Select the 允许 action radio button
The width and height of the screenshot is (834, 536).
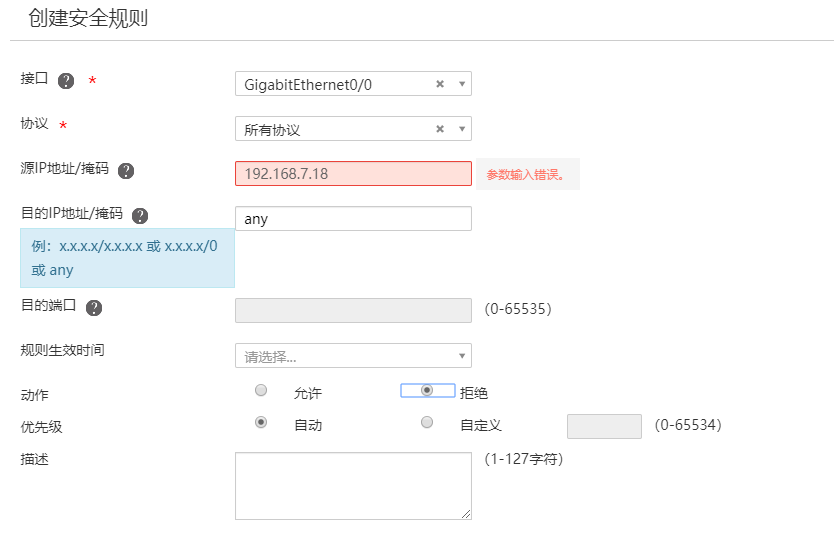[262, 390]
